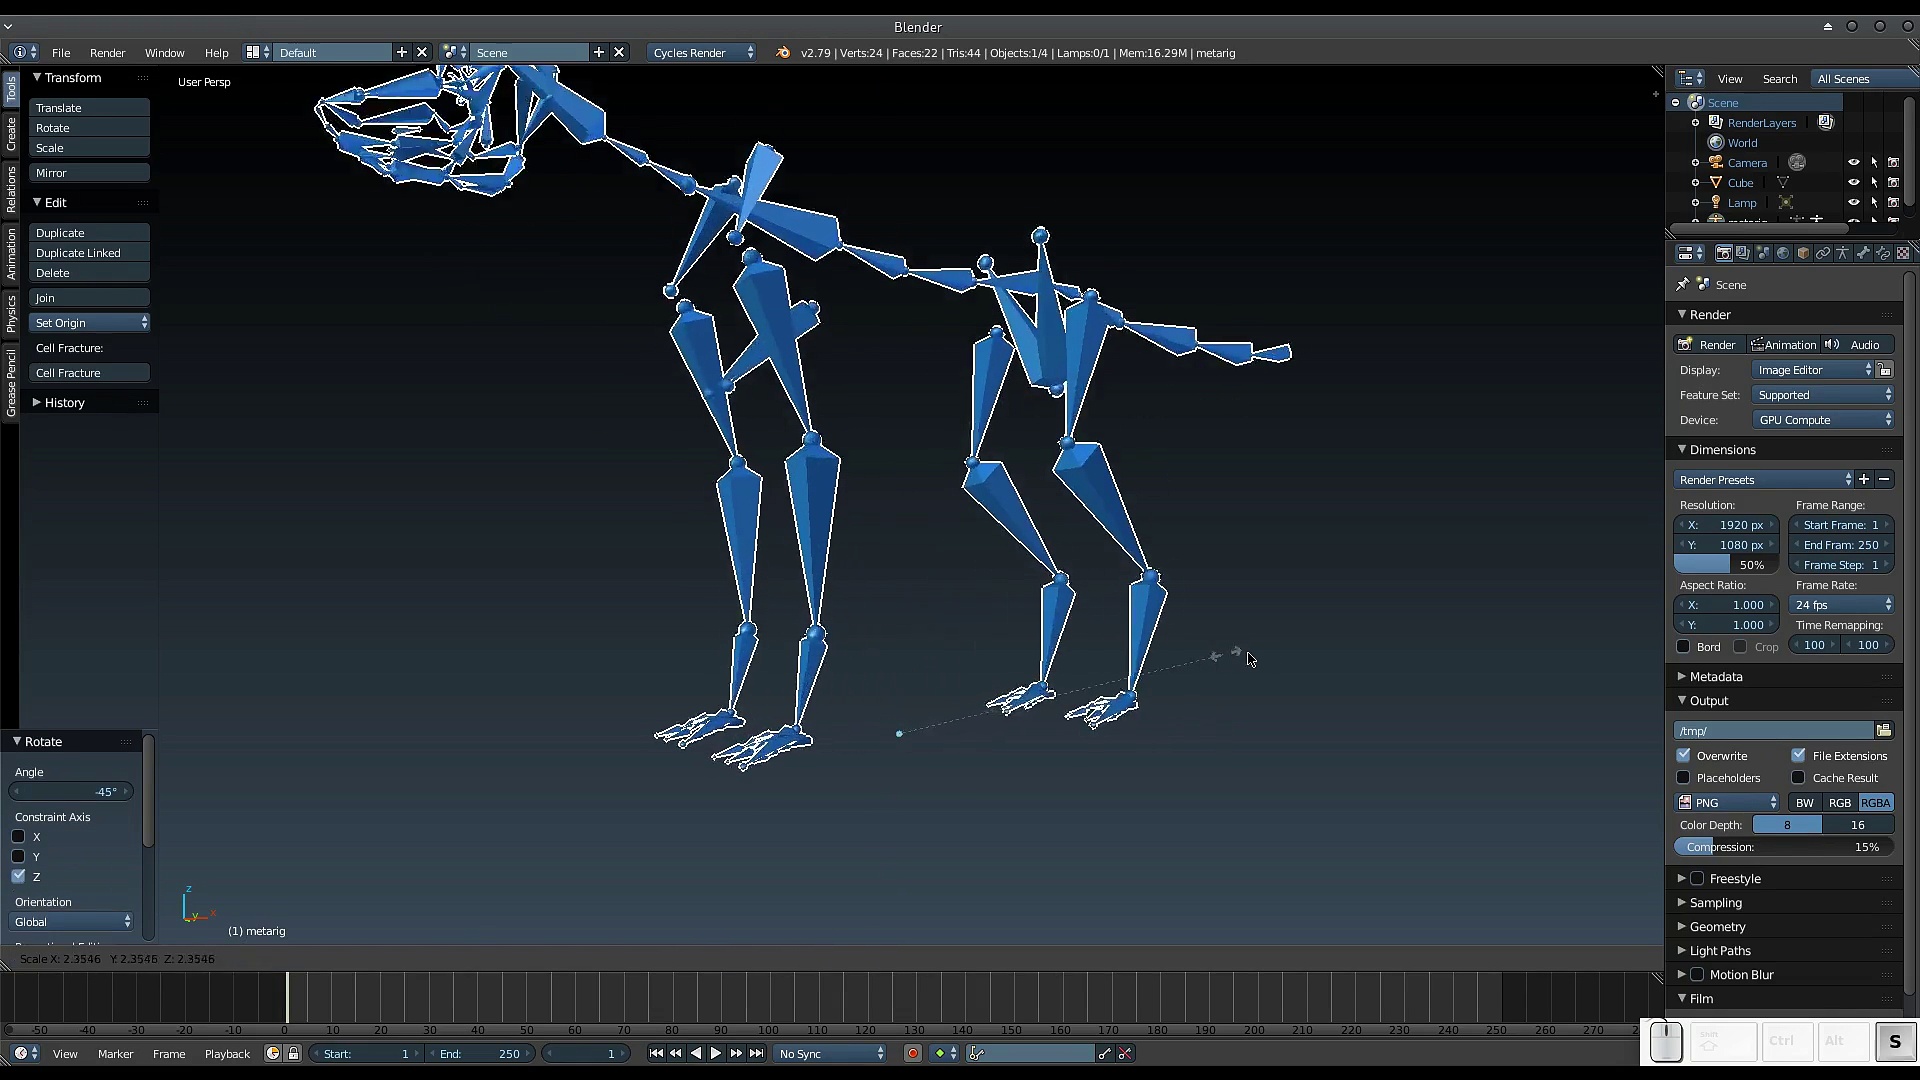The height and width of the screenshot is (1080, 1920).
Task: Browse output folder with file icon
Action: [x=1884, y=730]
